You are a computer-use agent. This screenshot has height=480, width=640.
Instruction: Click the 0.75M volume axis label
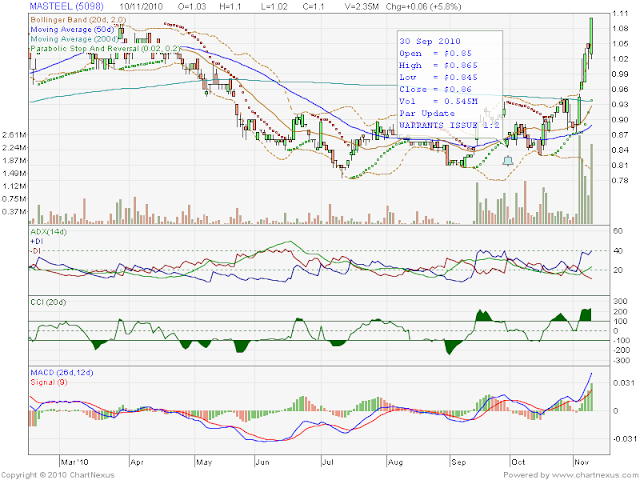(14, 199)
